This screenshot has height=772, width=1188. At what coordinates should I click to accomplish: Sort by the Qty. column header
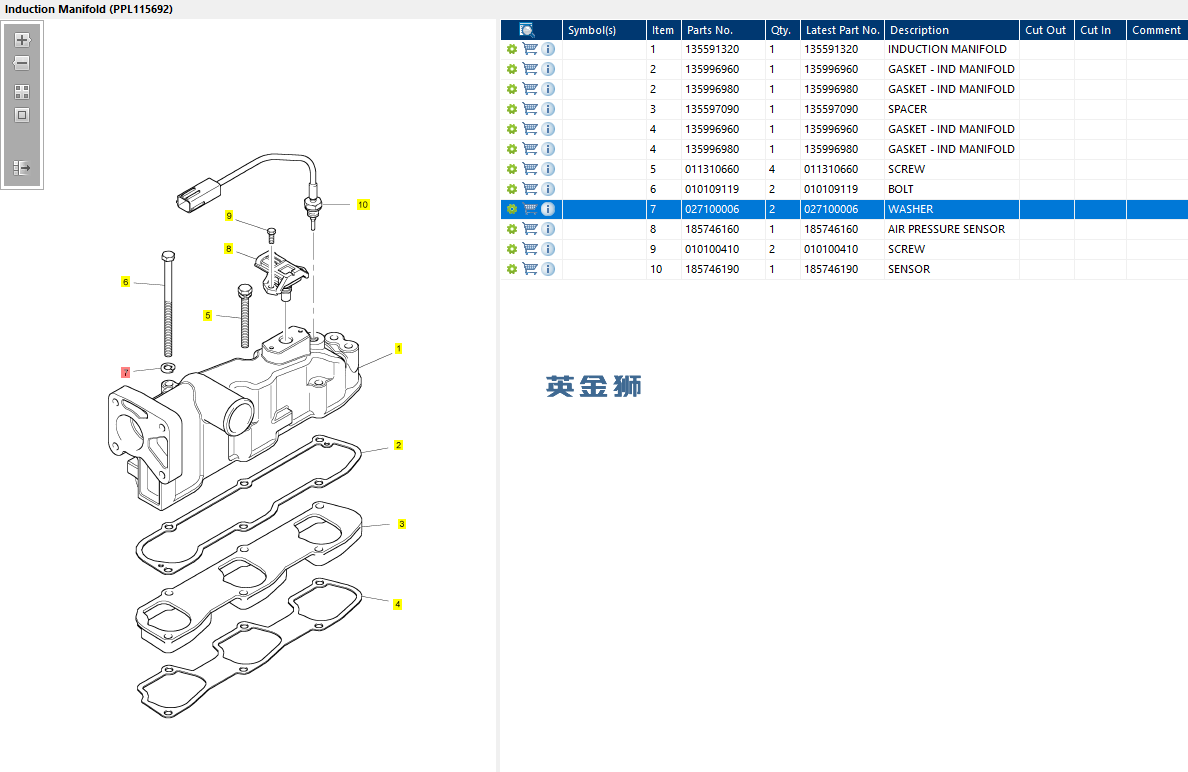coord(783,30)
